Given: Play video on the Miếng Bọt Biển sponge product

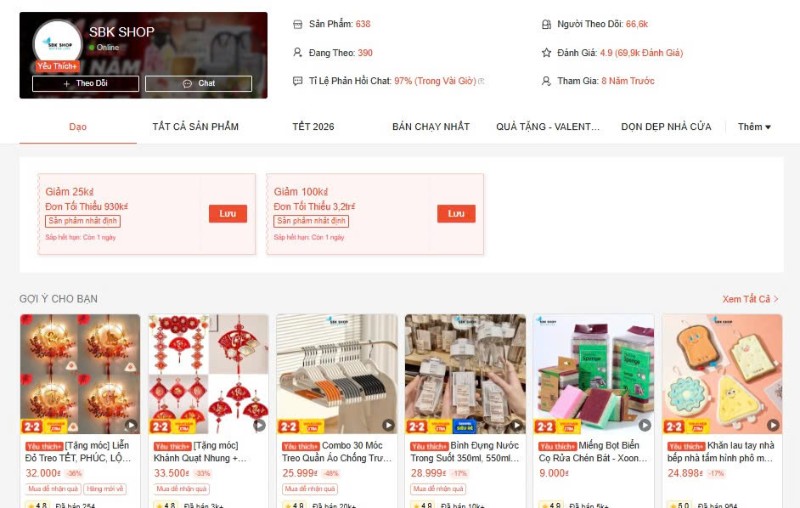Looking at the screenshot, I should (x=645, y=425).
